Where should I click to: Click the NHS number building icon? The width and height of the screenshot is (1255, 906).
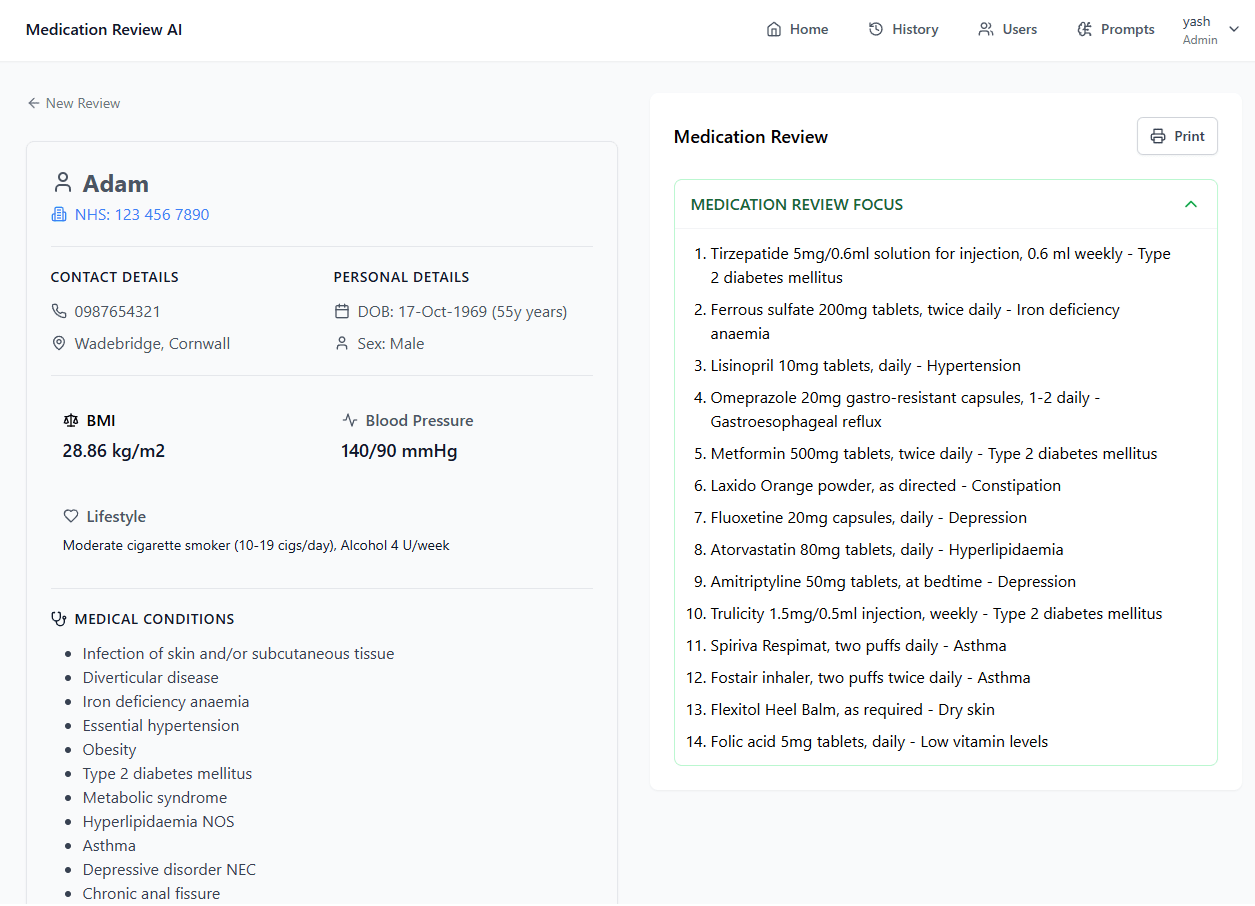pos(59,214)
